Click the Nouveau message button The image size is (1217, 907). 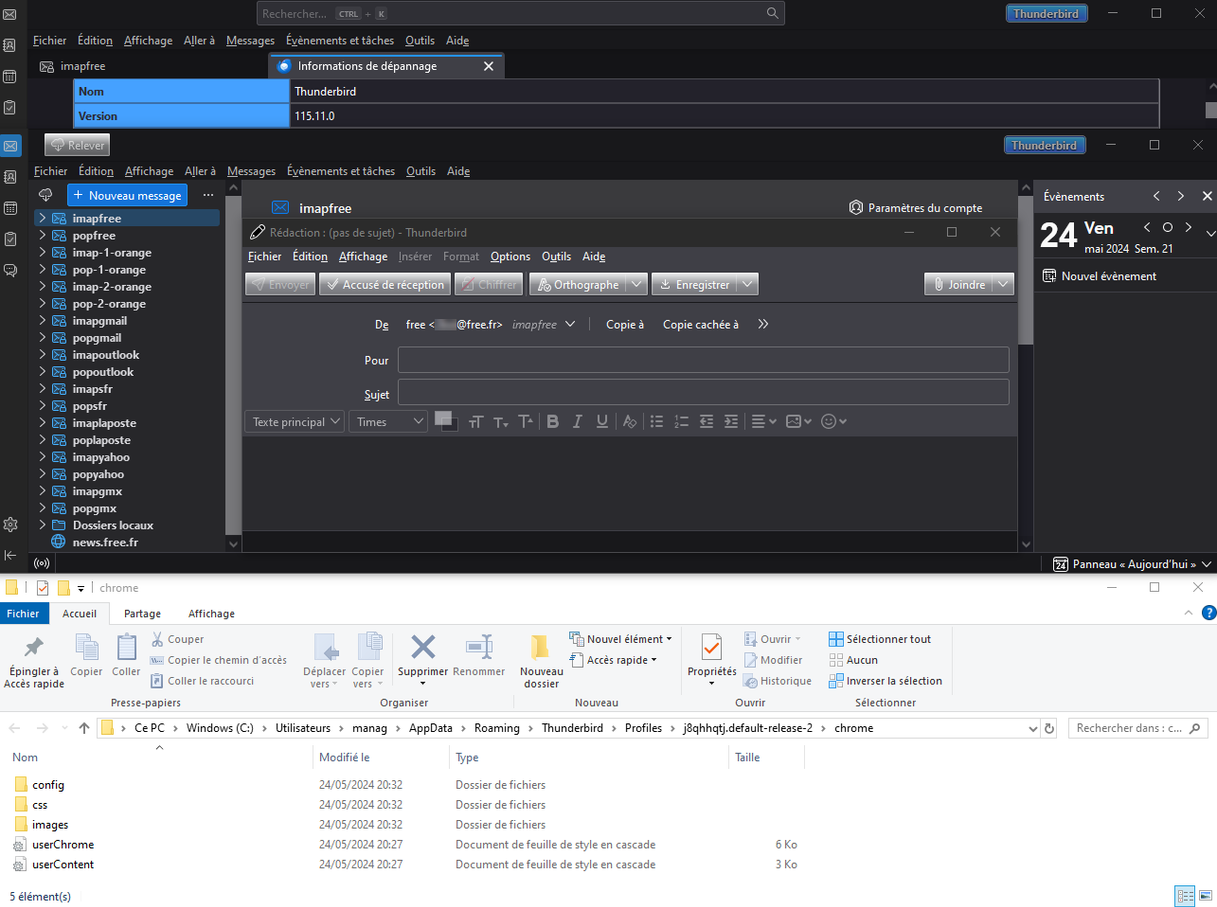127,195
